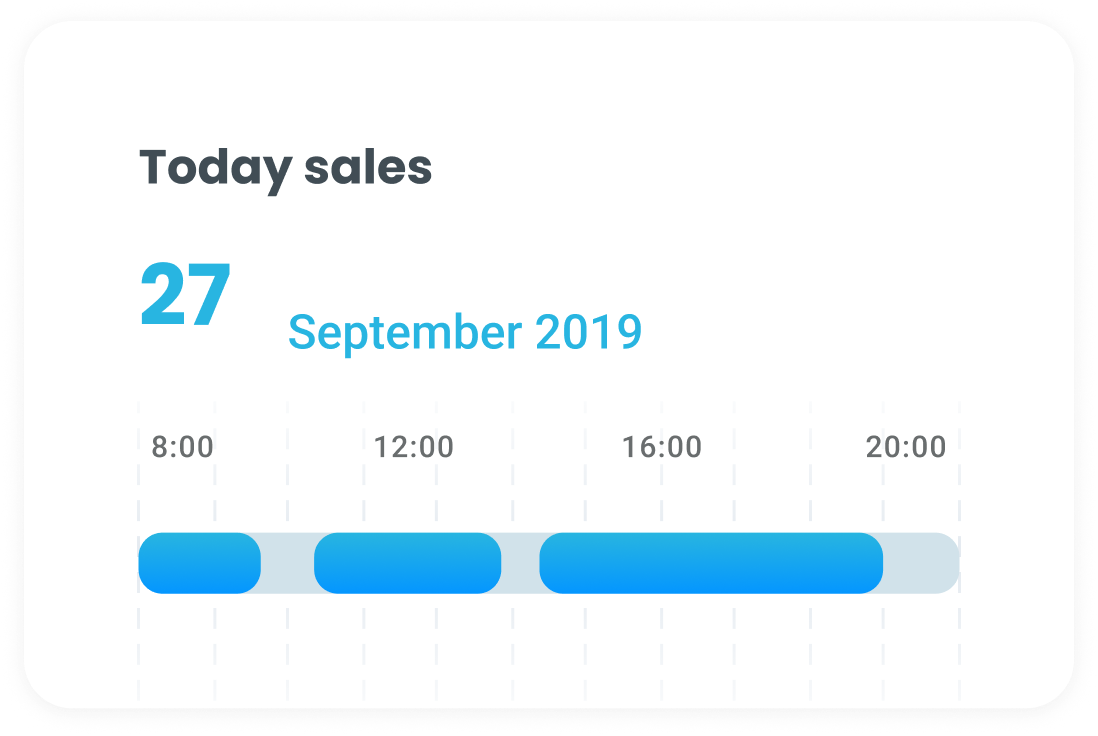
Task: Click the gray gap between first and second segments
Action: pos(288,563)
